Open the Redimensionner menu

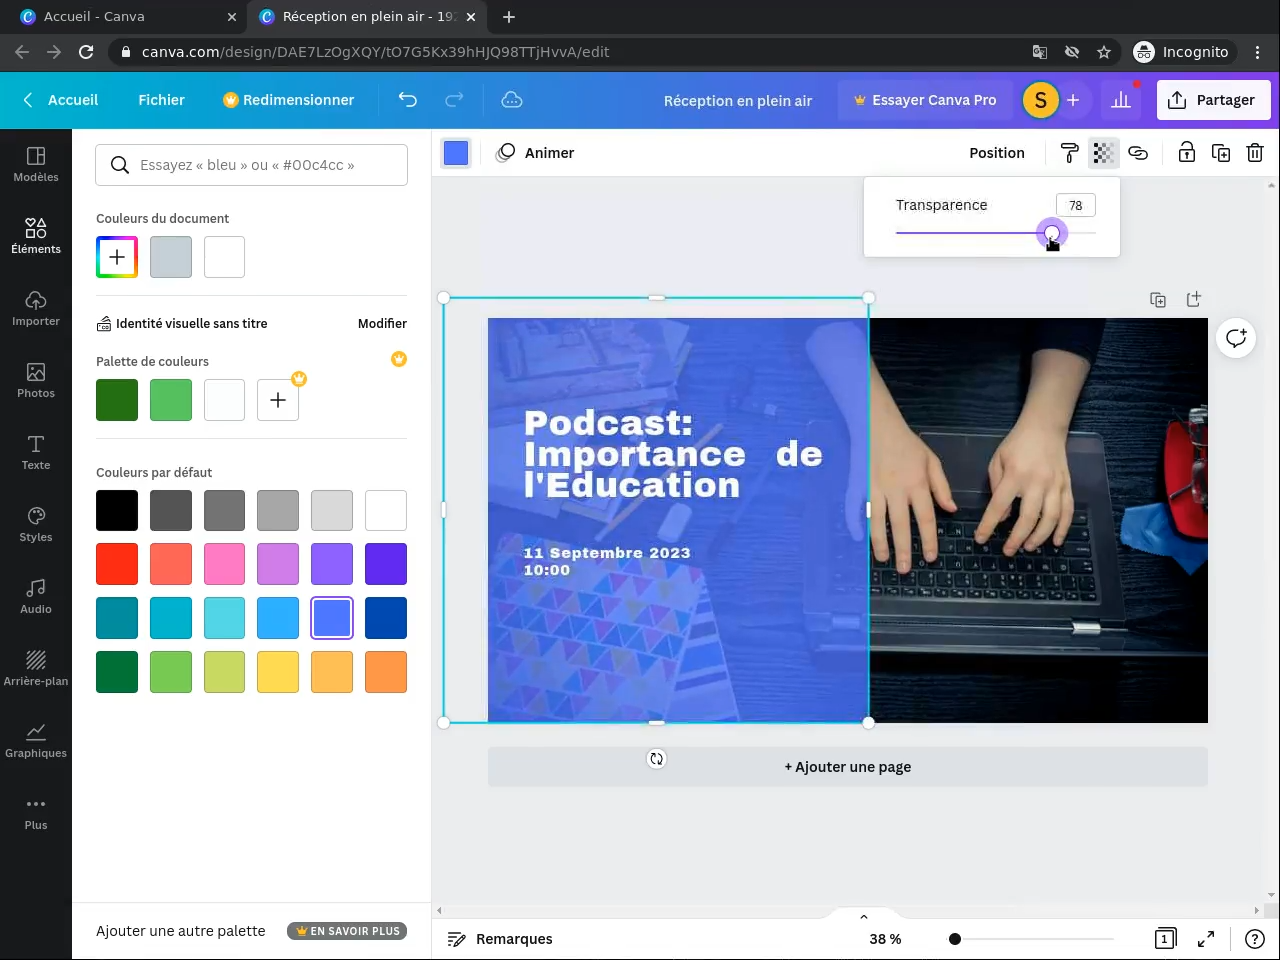click(288, 100)
